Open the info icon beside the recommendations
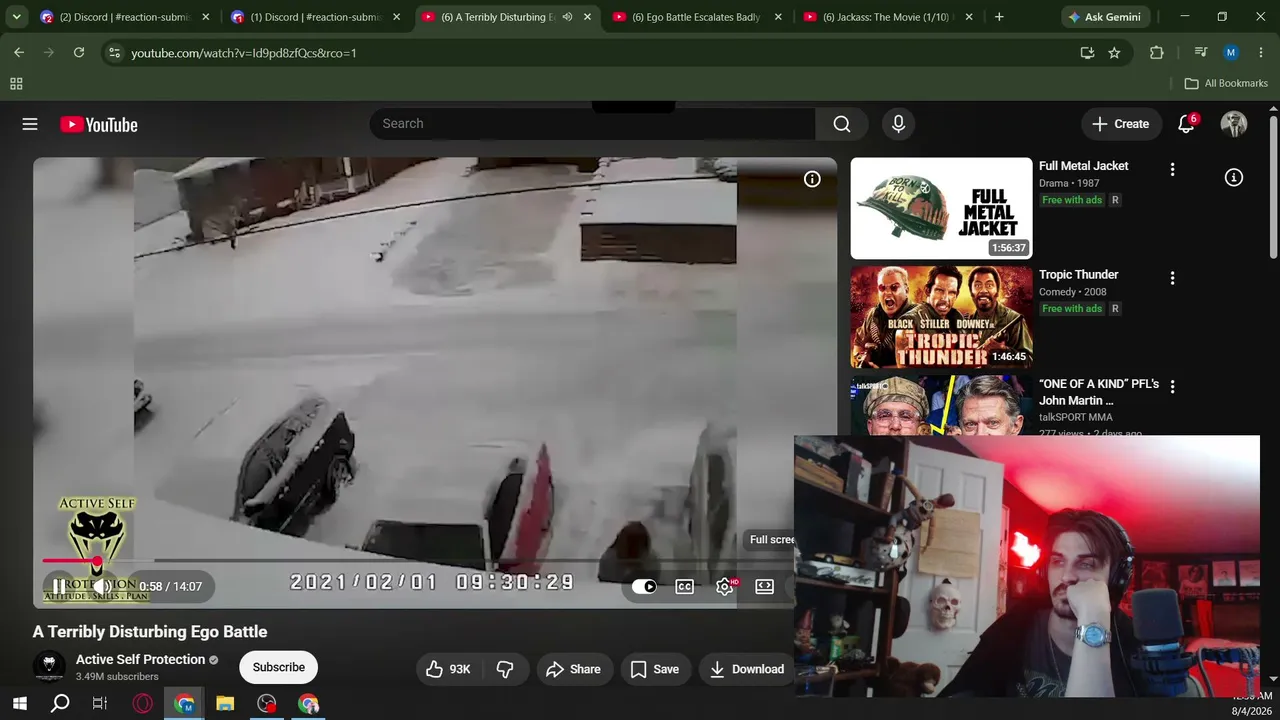This screenshot has width=1280, height=720. (x=1234, y=177)
